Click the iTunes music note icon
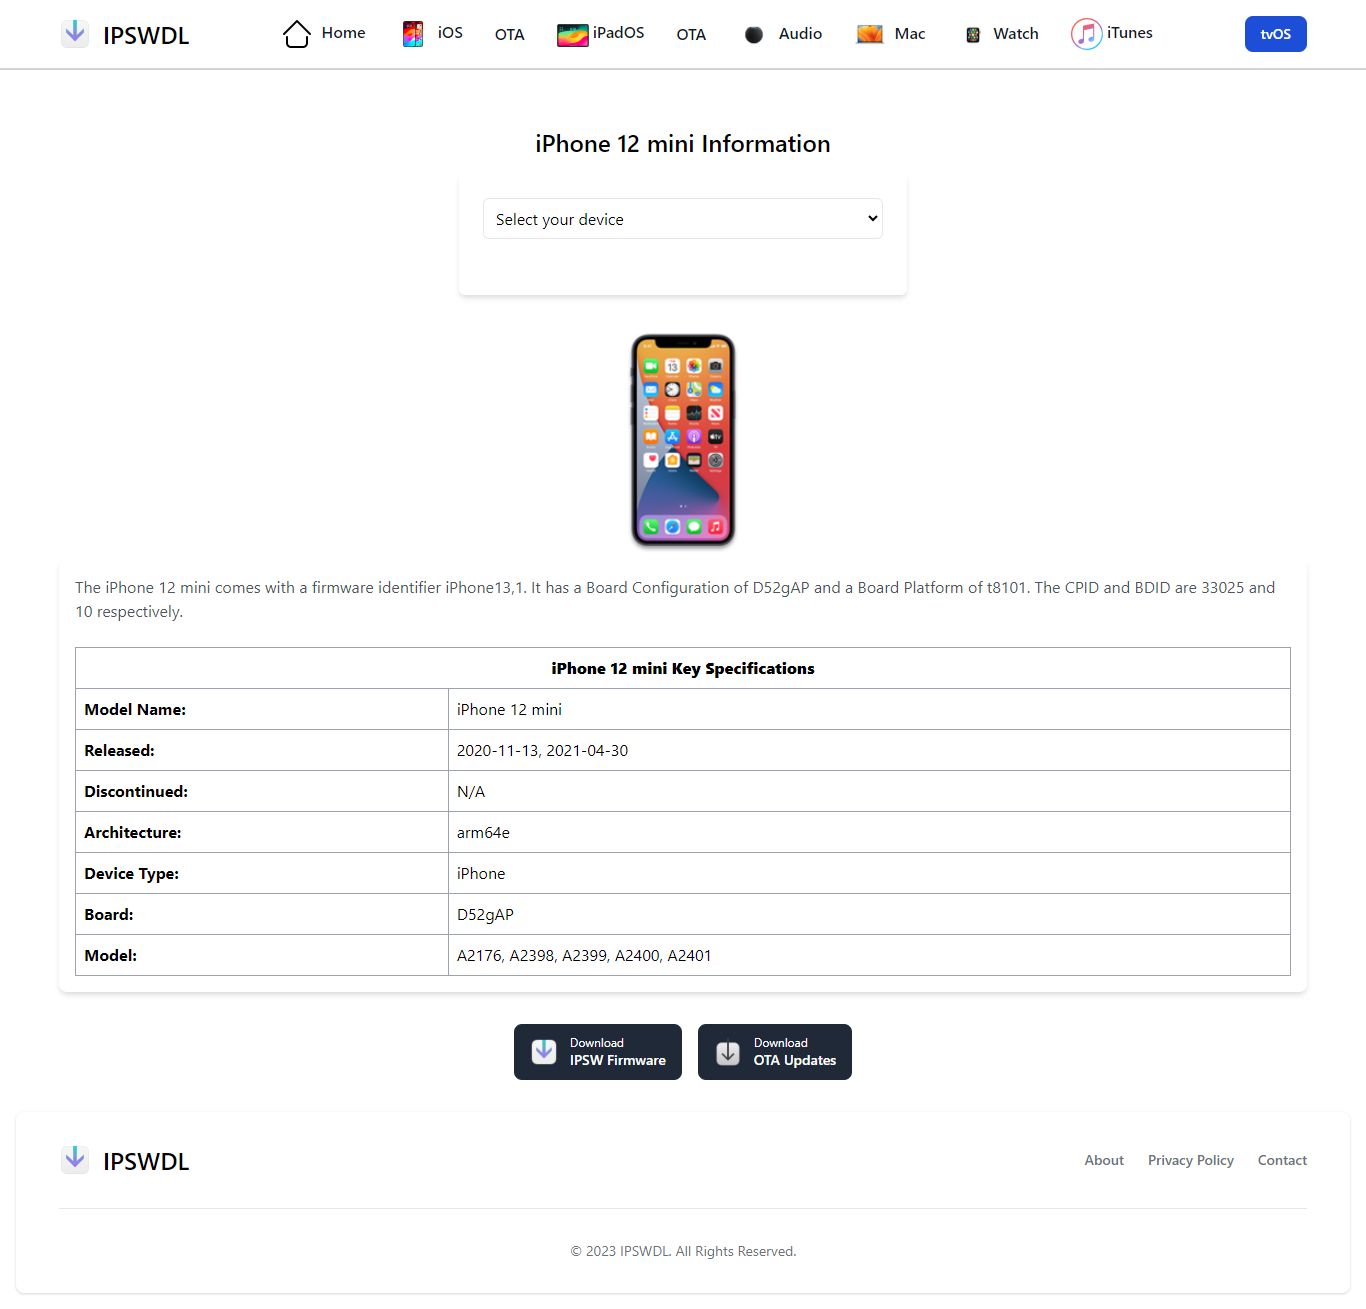The image size is (1366, 1309). coord(1087,34)
